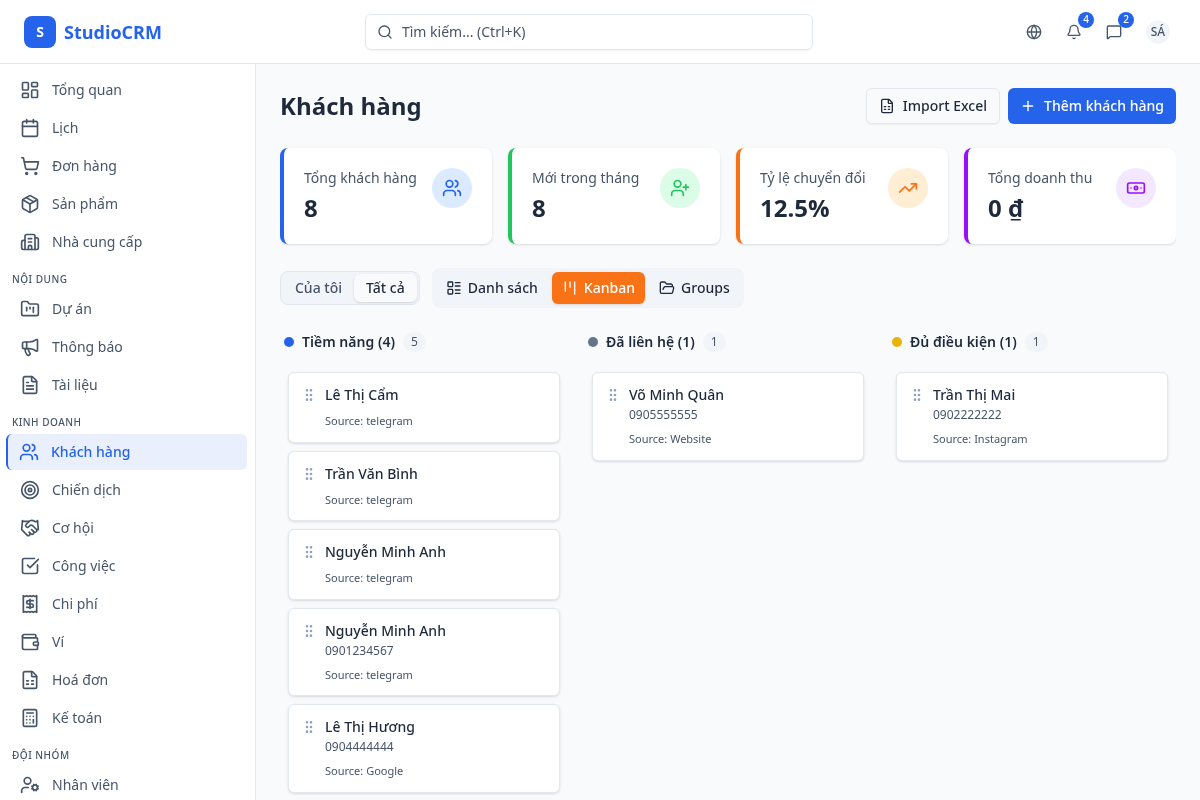The width and height of the screenshot is (1200, 800).
Task: Click the globe language icon
Action: [1033, 31]
